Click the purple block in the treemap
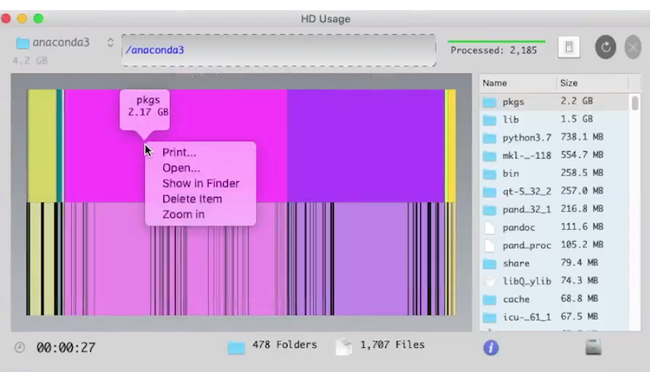 coord(366,146)
